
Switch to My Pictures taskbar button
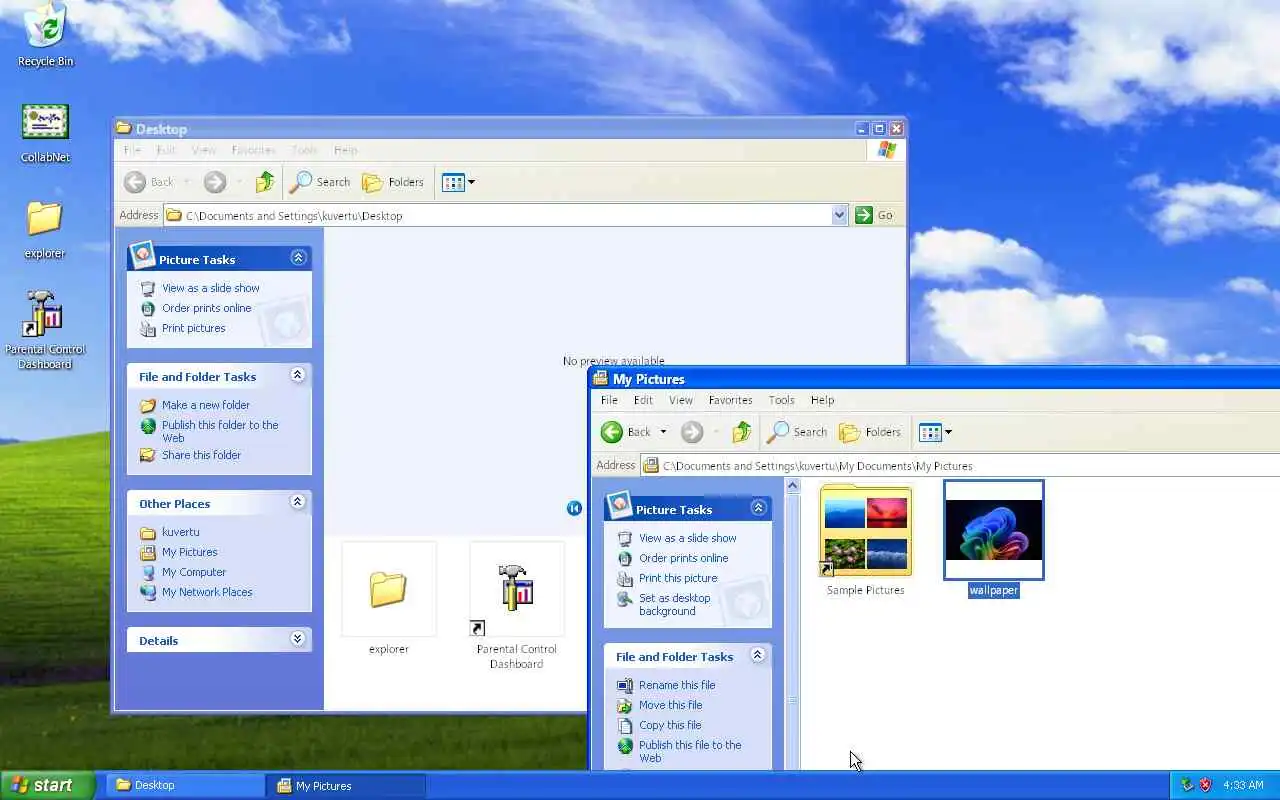347,785
